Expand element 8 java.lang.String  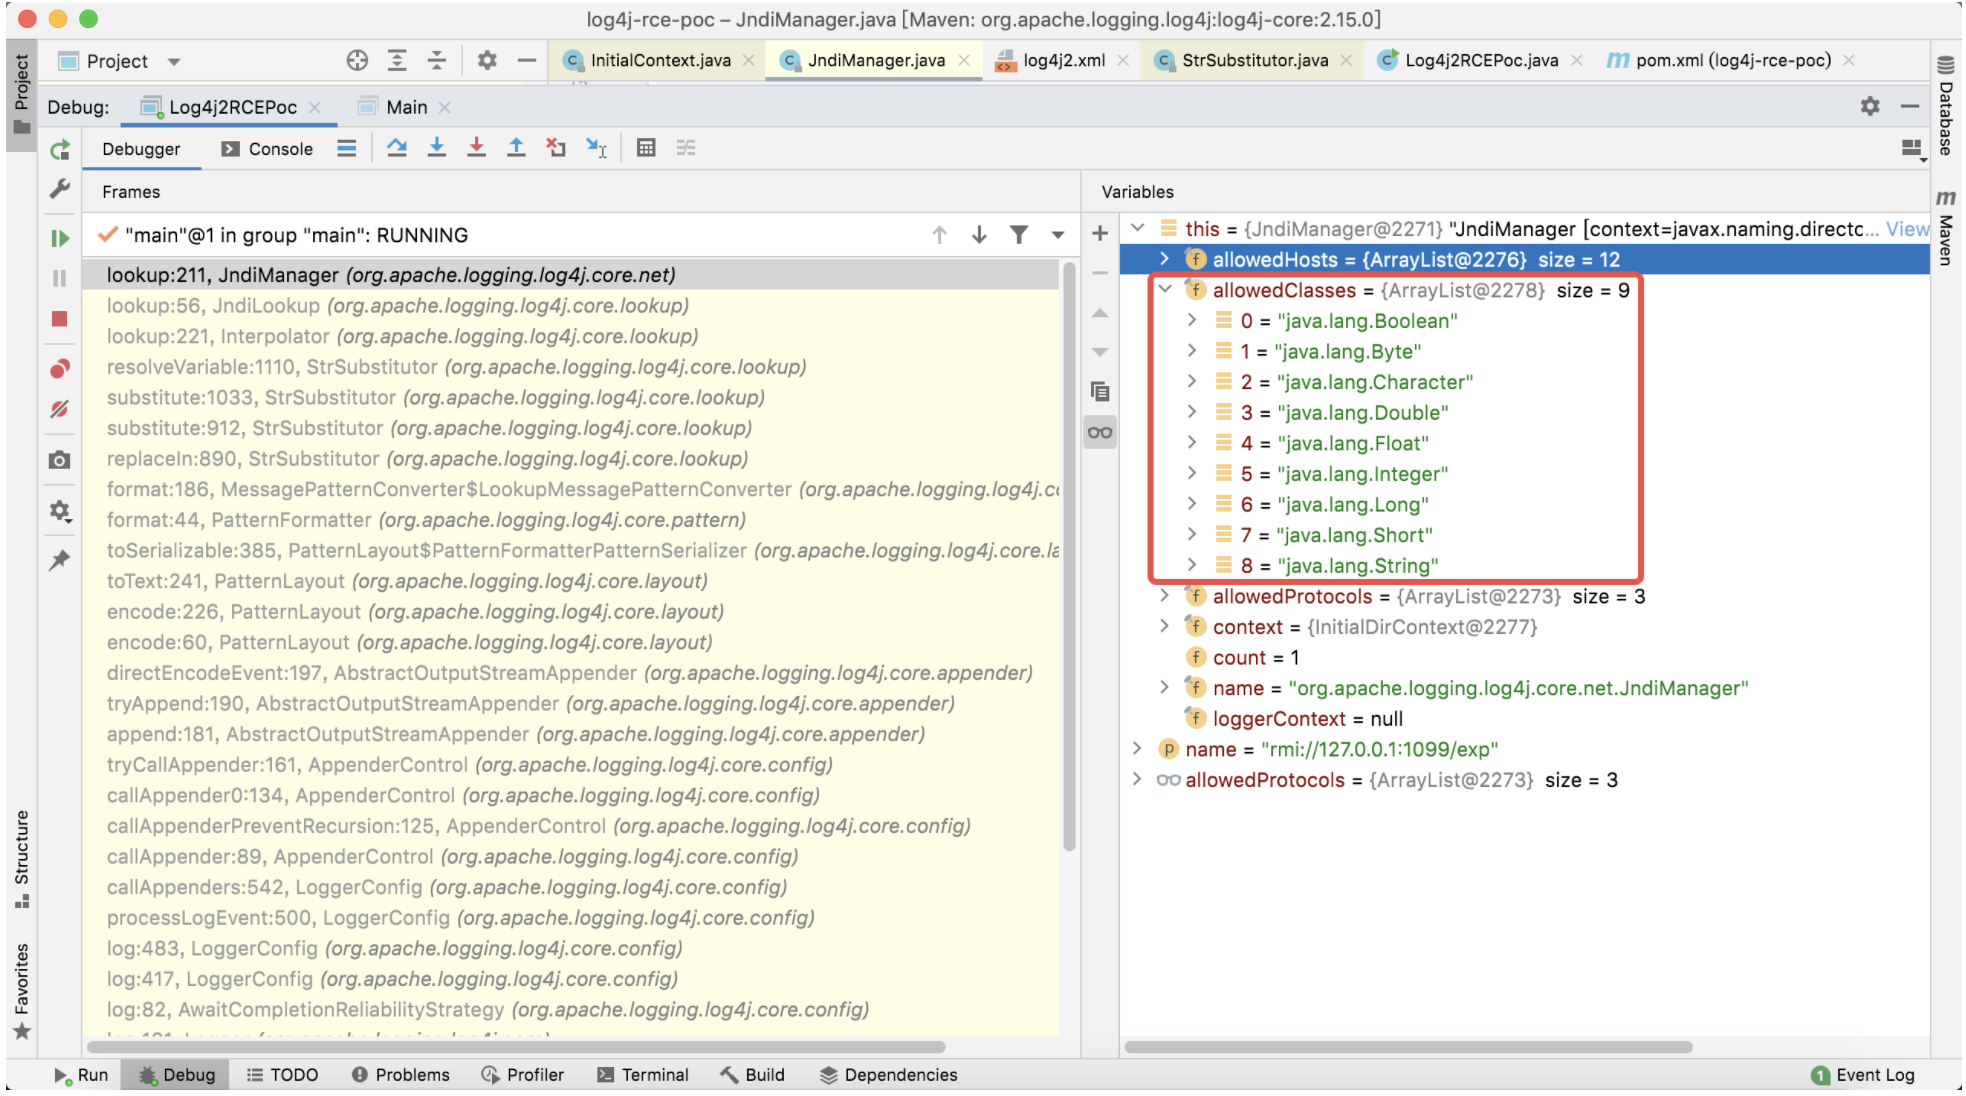pyautogui.click(x=1192, y=565)
